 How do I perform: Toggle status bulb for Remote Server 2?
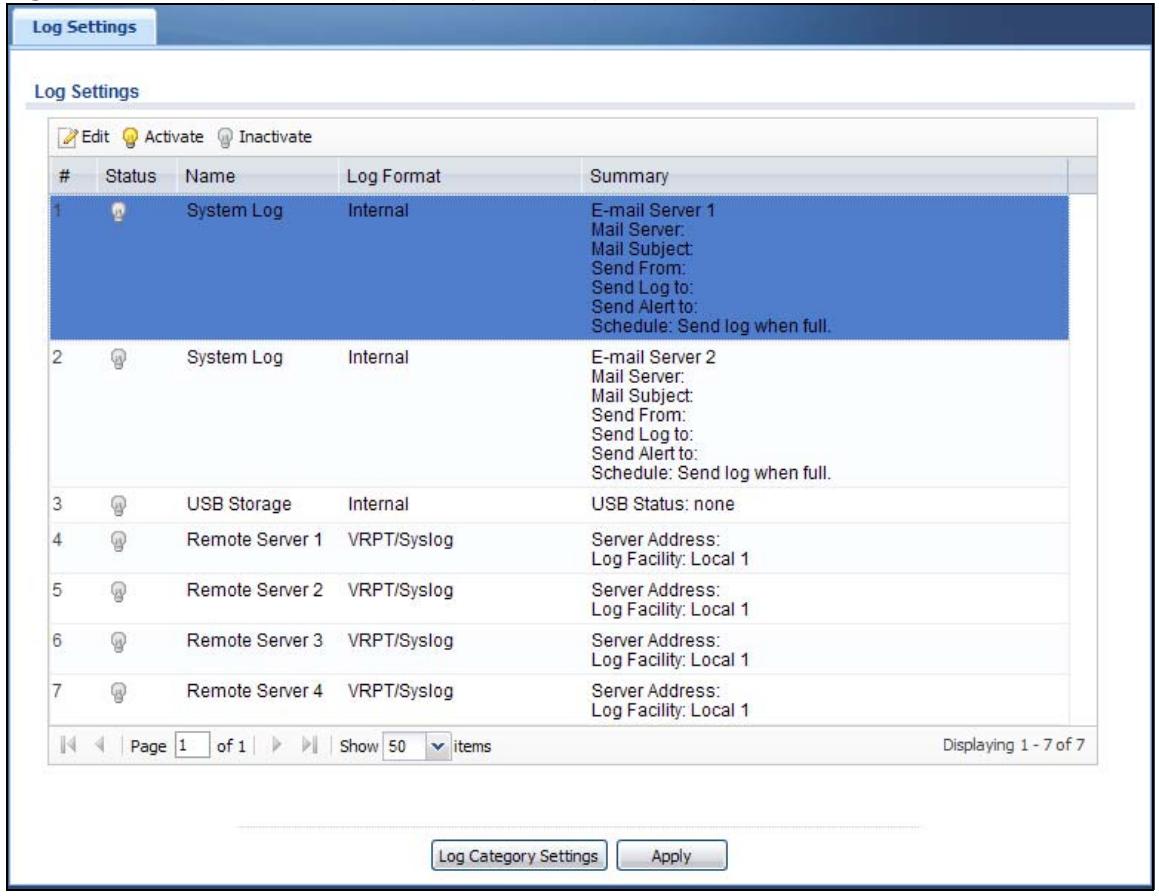tap(118, 592)
